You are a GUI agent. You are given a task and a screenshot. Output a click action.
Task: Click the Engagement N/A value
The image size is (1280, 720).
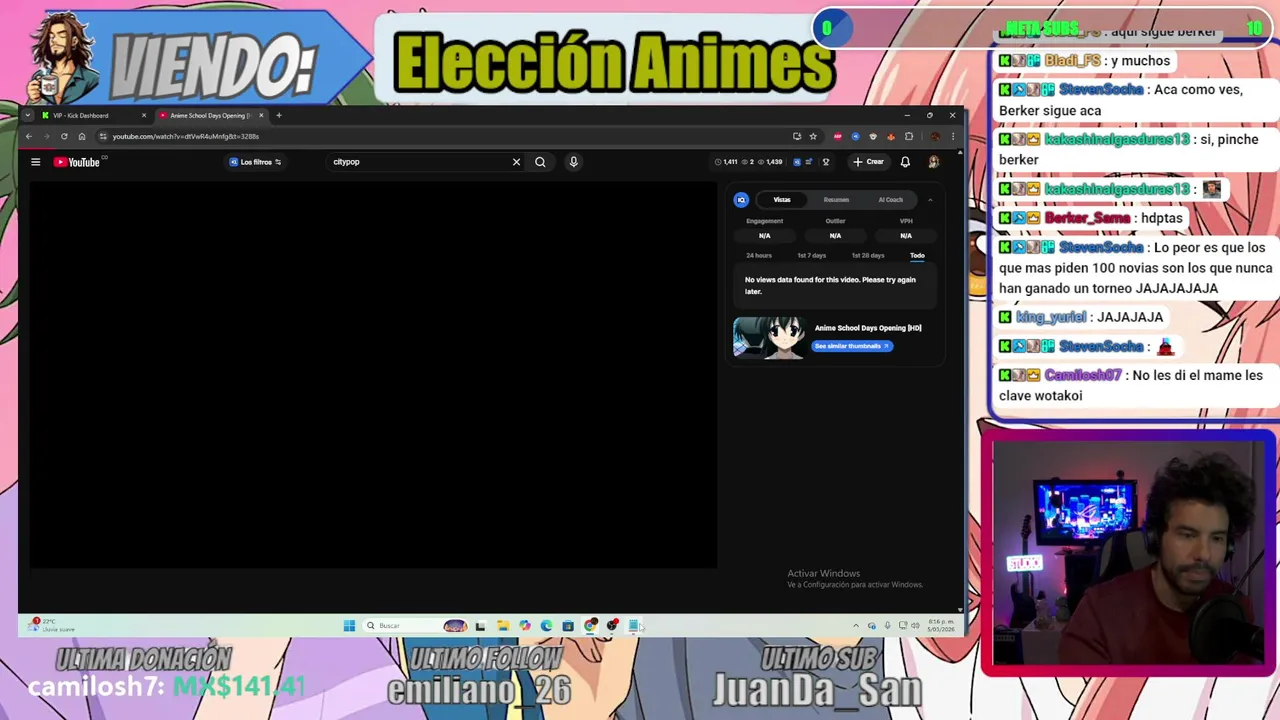(x=764, y=236)
